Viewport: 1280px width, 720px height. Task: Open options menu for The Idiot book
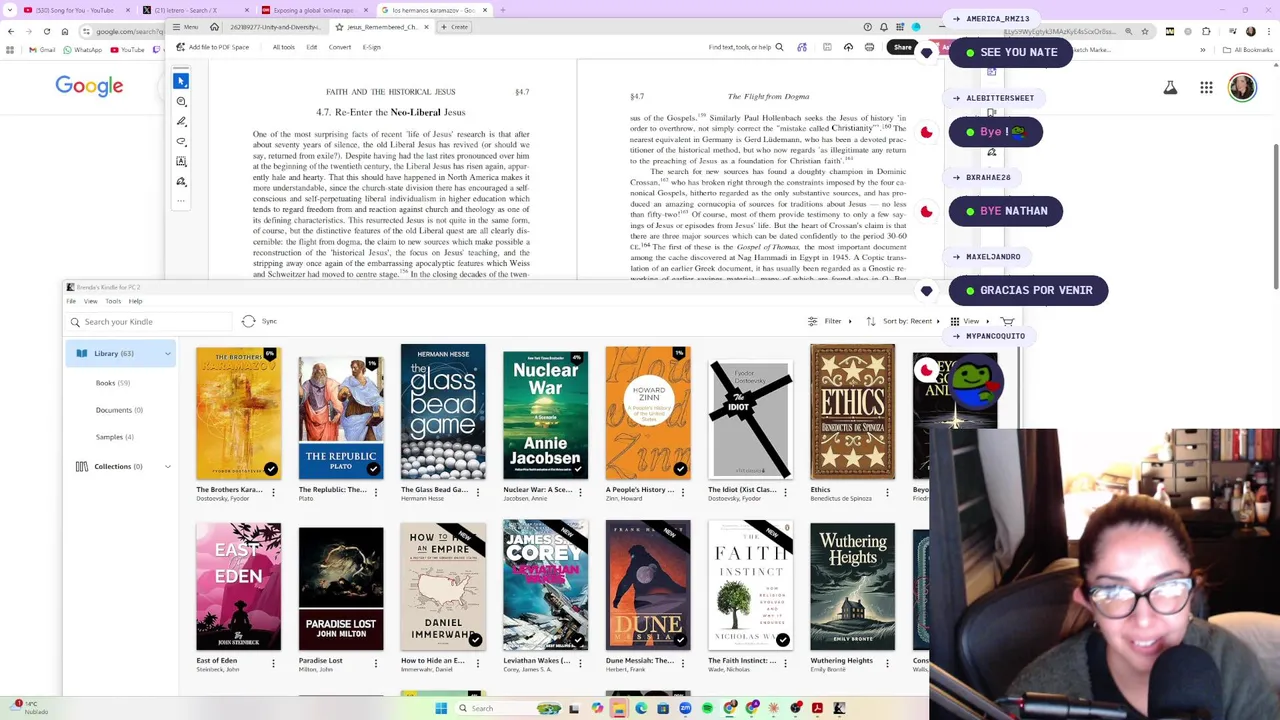pyautogui.click(x=785, y=492)
